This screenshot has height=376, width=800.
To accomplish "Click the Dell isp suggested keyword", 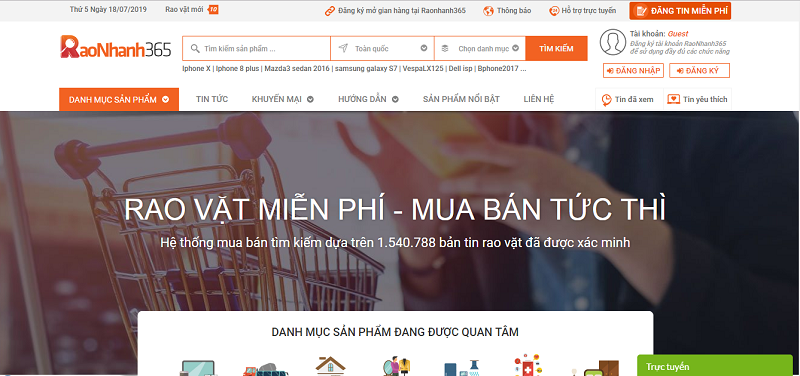I will click(460, 68).
